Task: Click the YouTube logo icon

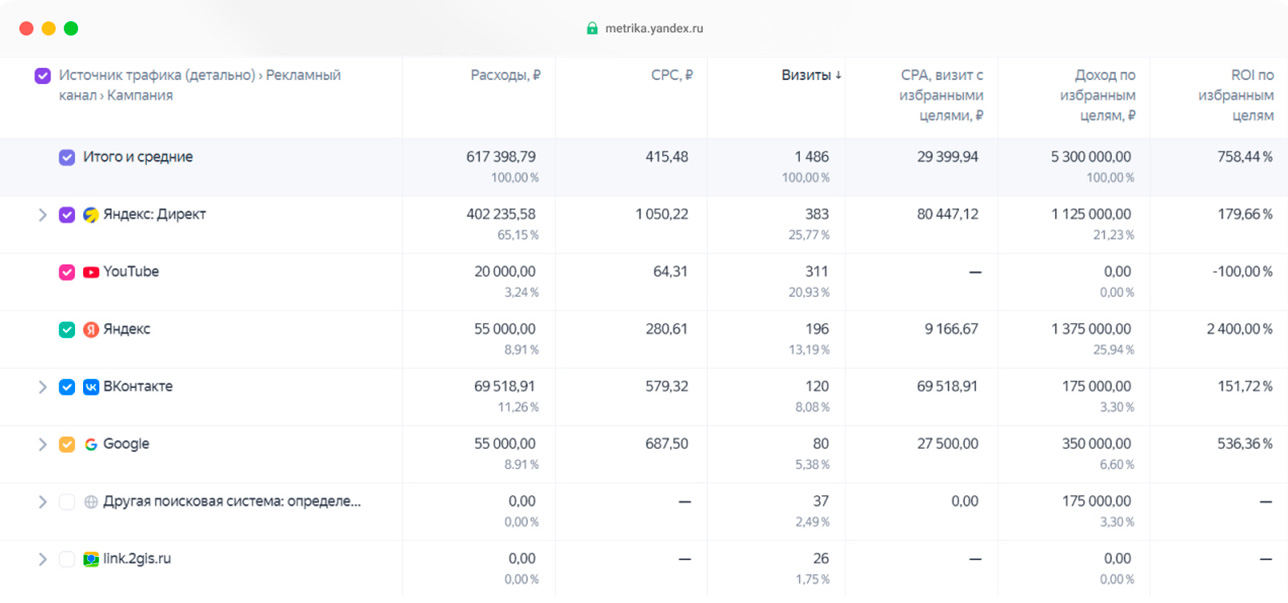Action: point(91,272)
